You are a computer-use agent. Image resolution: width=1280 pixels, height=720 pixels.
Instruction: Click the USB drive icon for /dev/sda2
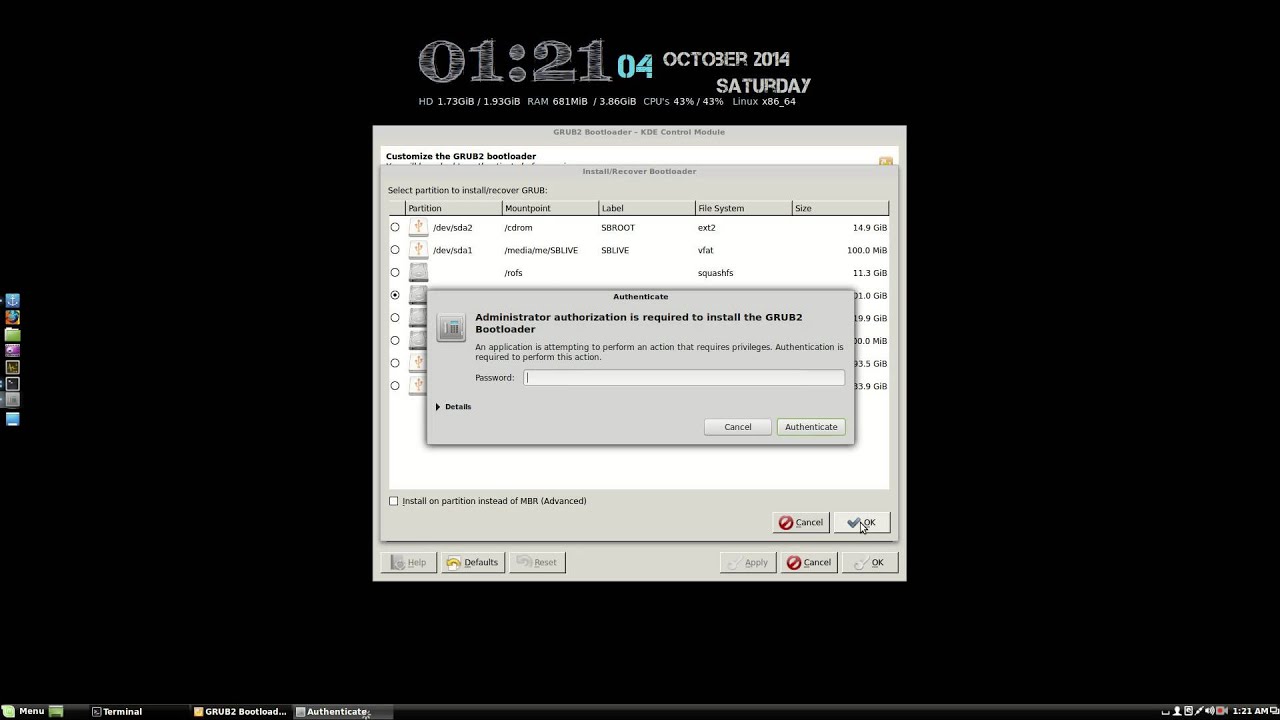click(418, 227)
